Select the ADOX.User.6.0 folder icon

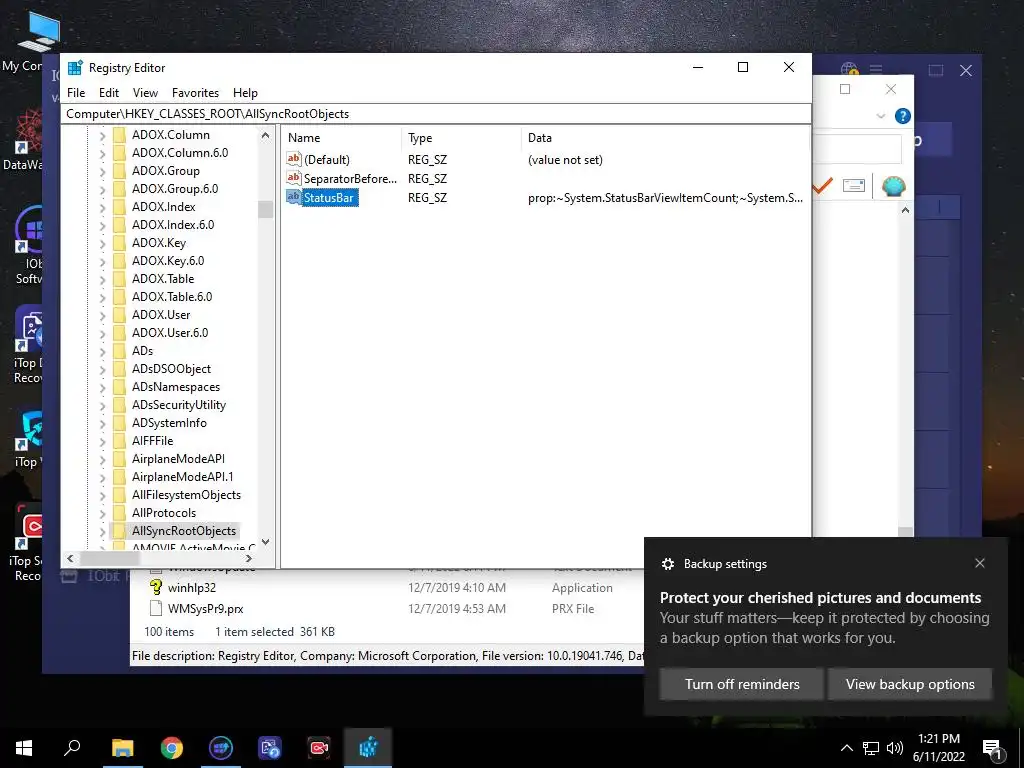[119, 332]
